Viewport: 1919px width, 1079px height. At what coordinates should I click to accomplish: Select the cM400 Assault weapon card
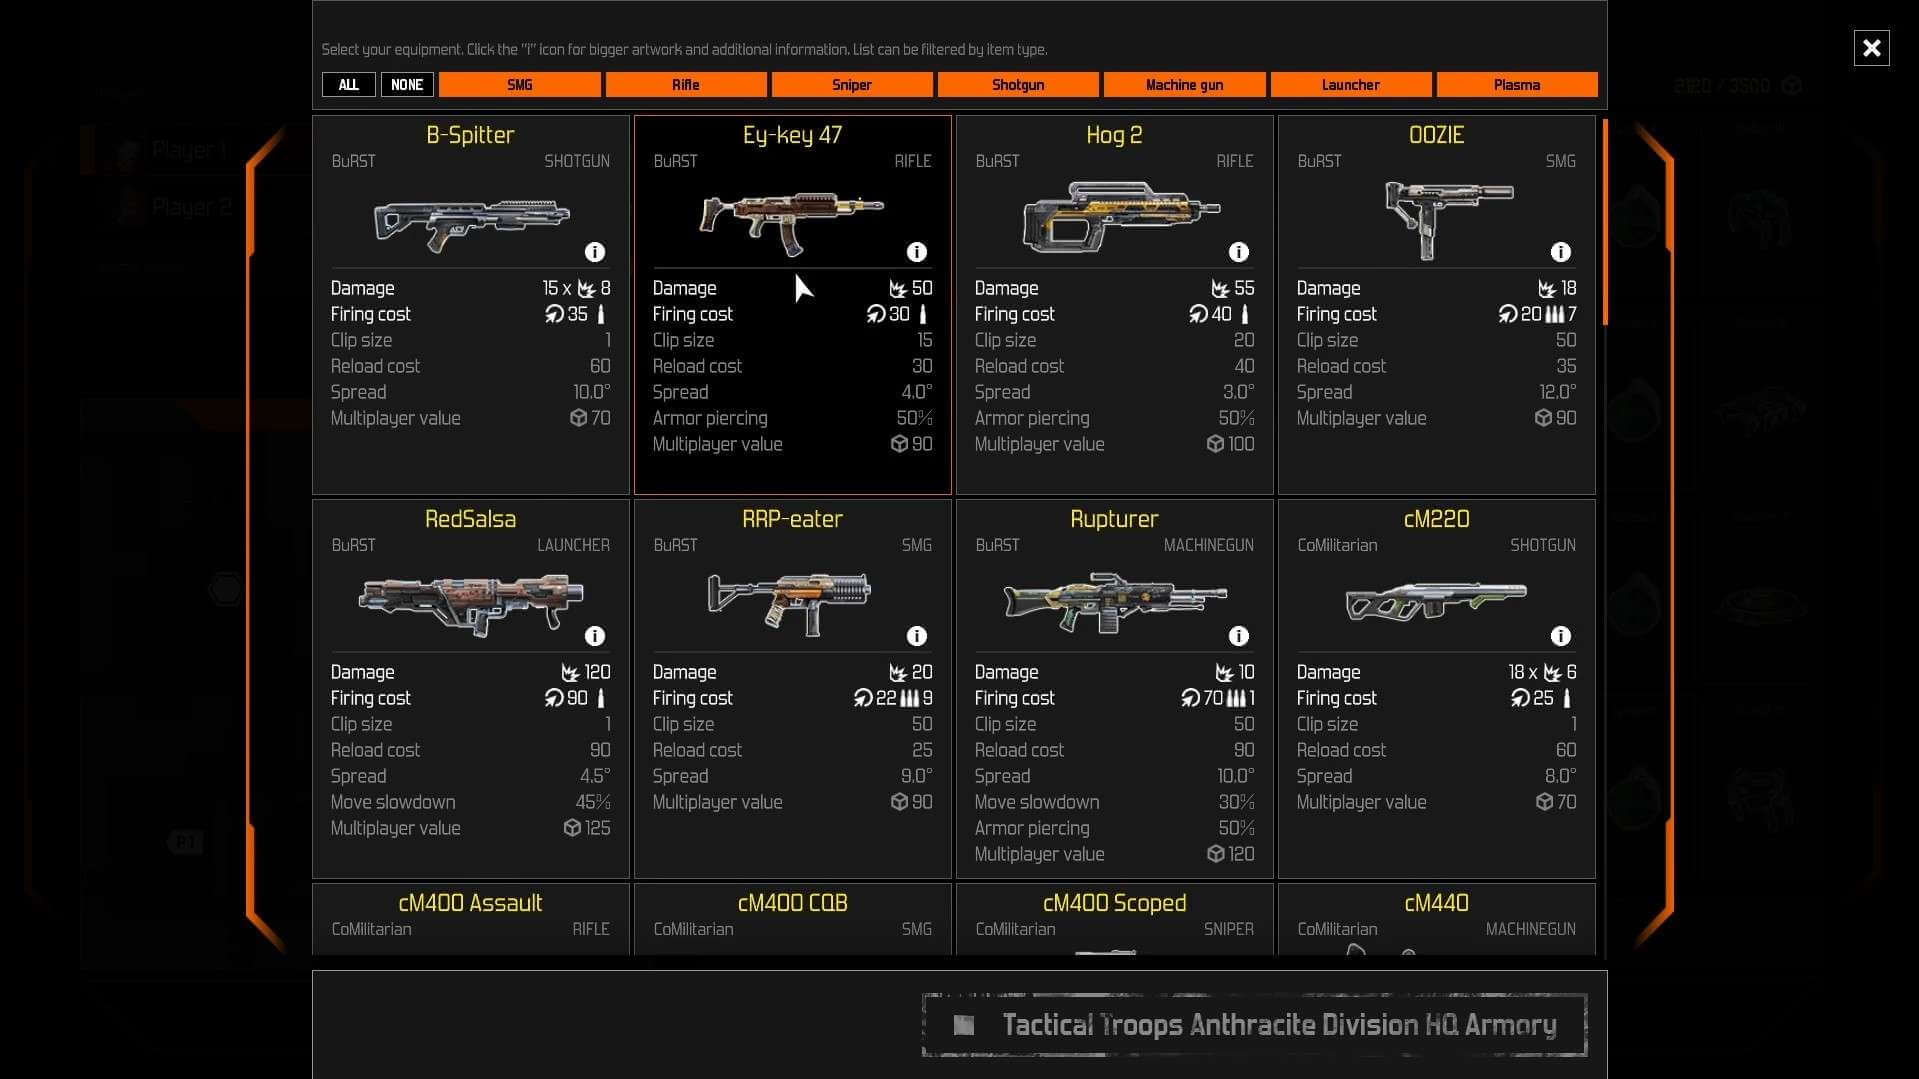(x=471, y=919)
